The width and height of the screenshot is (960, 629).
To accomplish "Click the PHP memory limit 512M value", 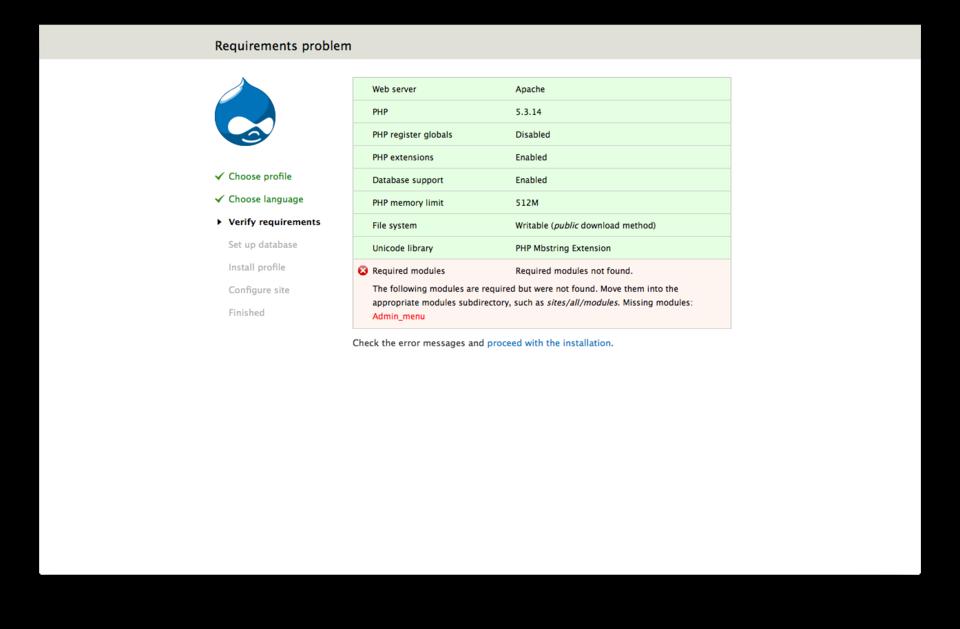I will coord(527,203).
